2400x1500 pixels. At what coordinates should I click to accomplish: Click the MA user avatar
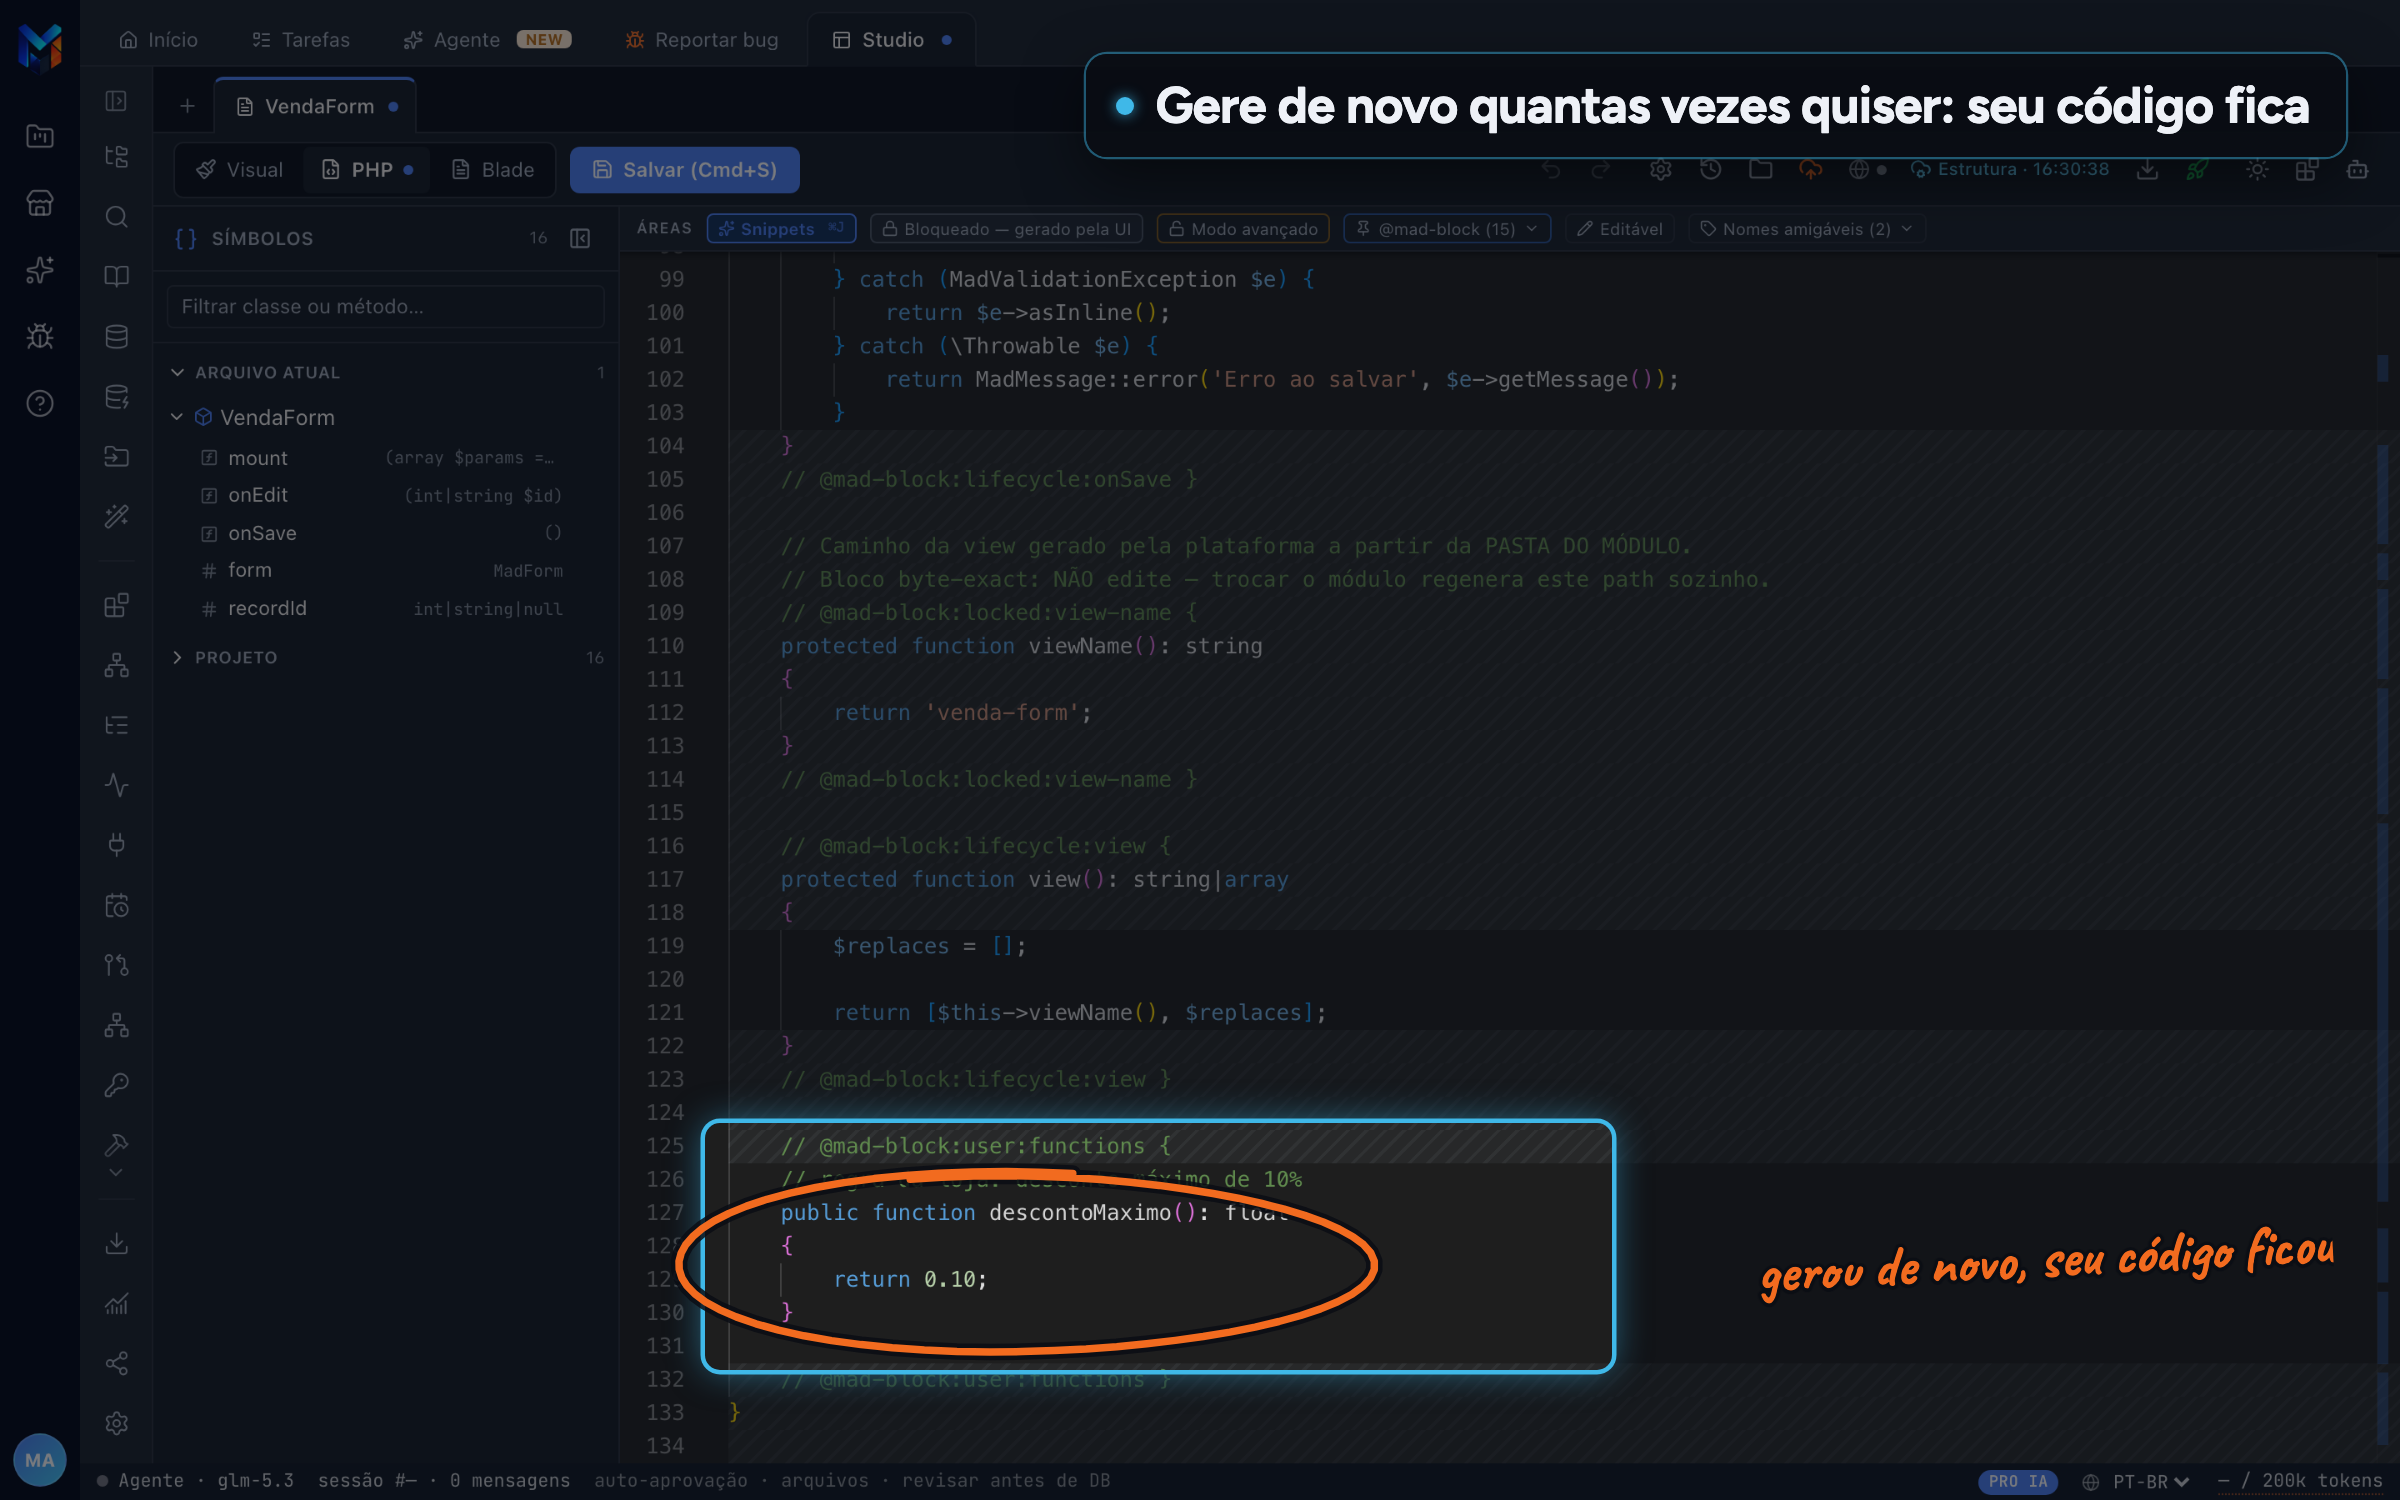[x=40, y=1460]
